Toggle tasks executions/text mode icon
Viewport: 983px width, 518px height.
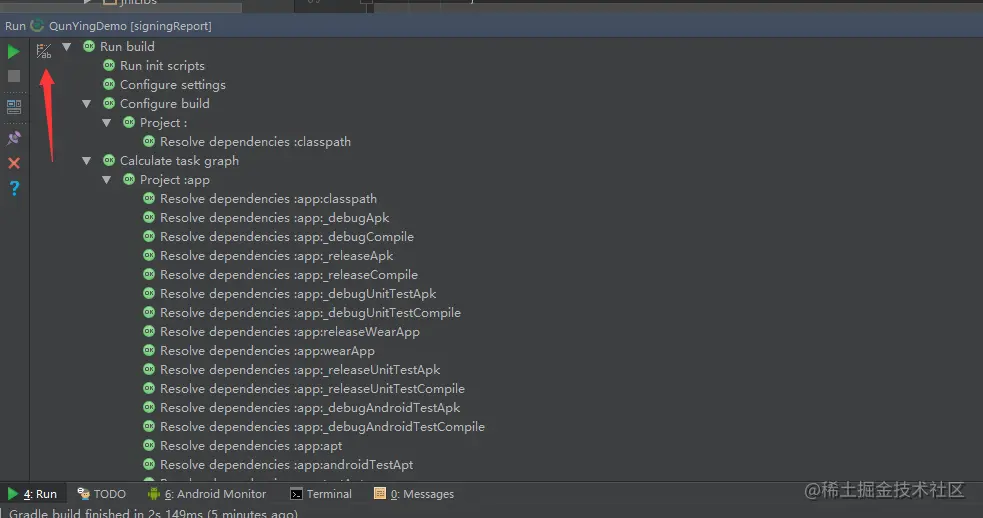44,51
